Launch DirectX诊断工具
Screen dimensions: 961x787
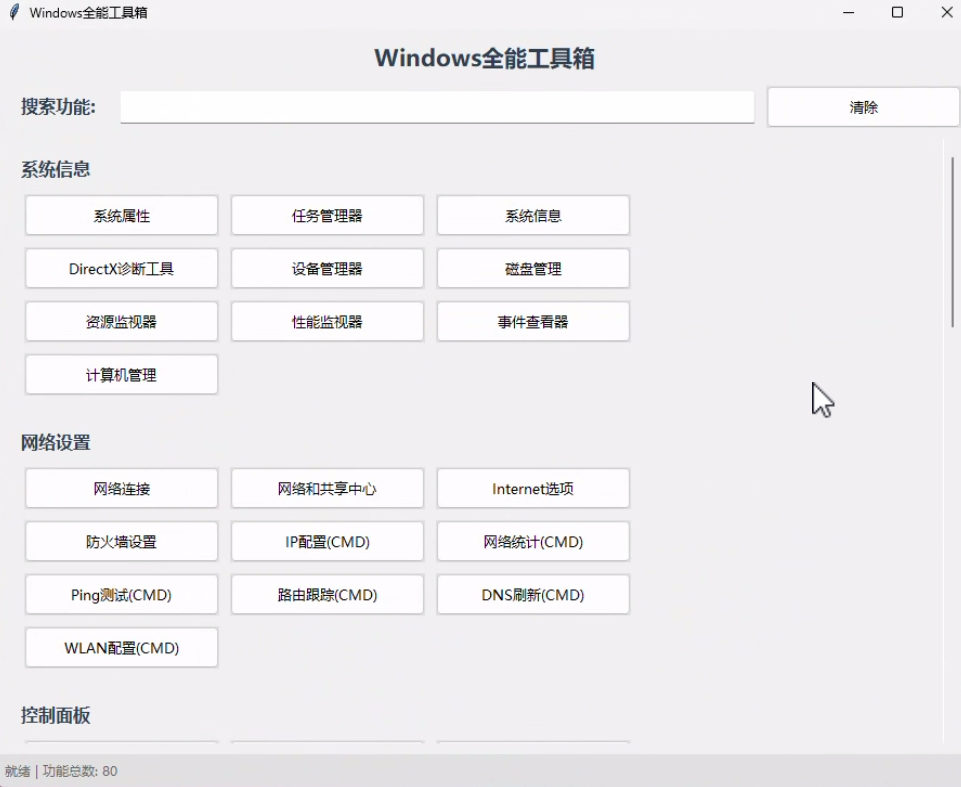click(121, 268)
